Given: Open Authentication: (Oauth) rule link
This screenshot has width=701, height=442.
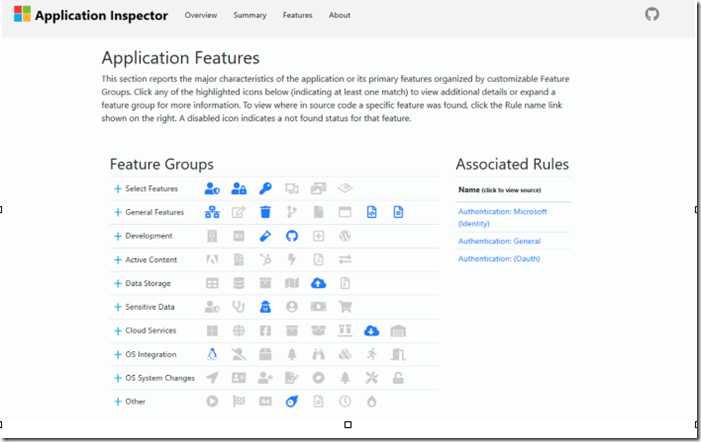Looking at the screenshot, I should [499, 259].
